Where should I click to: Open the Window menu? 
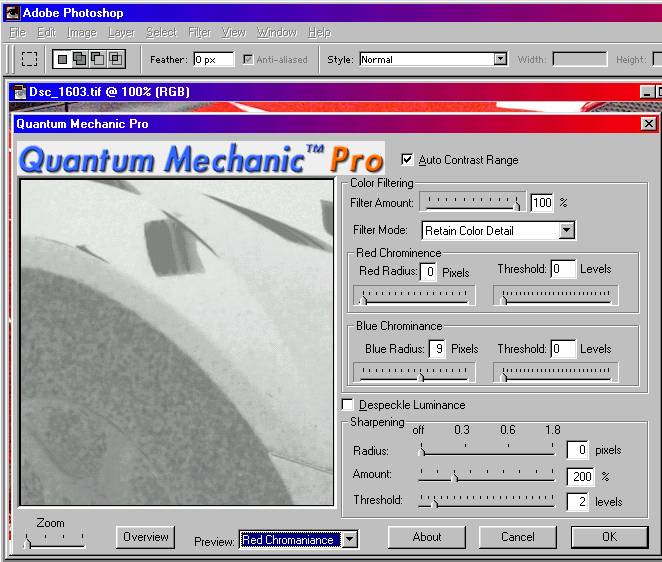click(277, 33)
